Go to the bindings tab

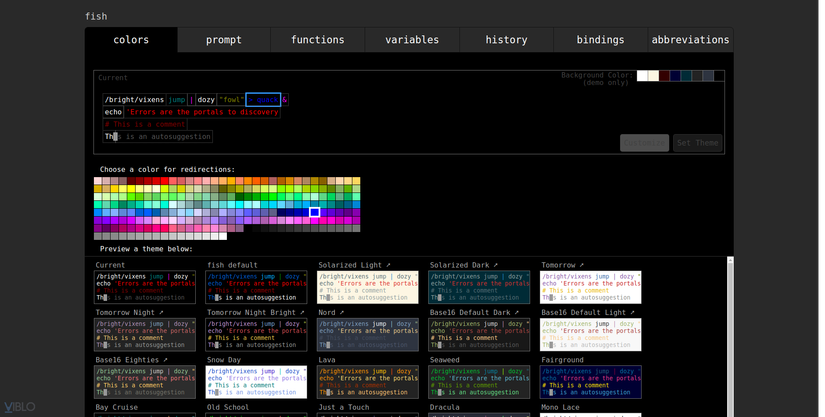(600, 40)
